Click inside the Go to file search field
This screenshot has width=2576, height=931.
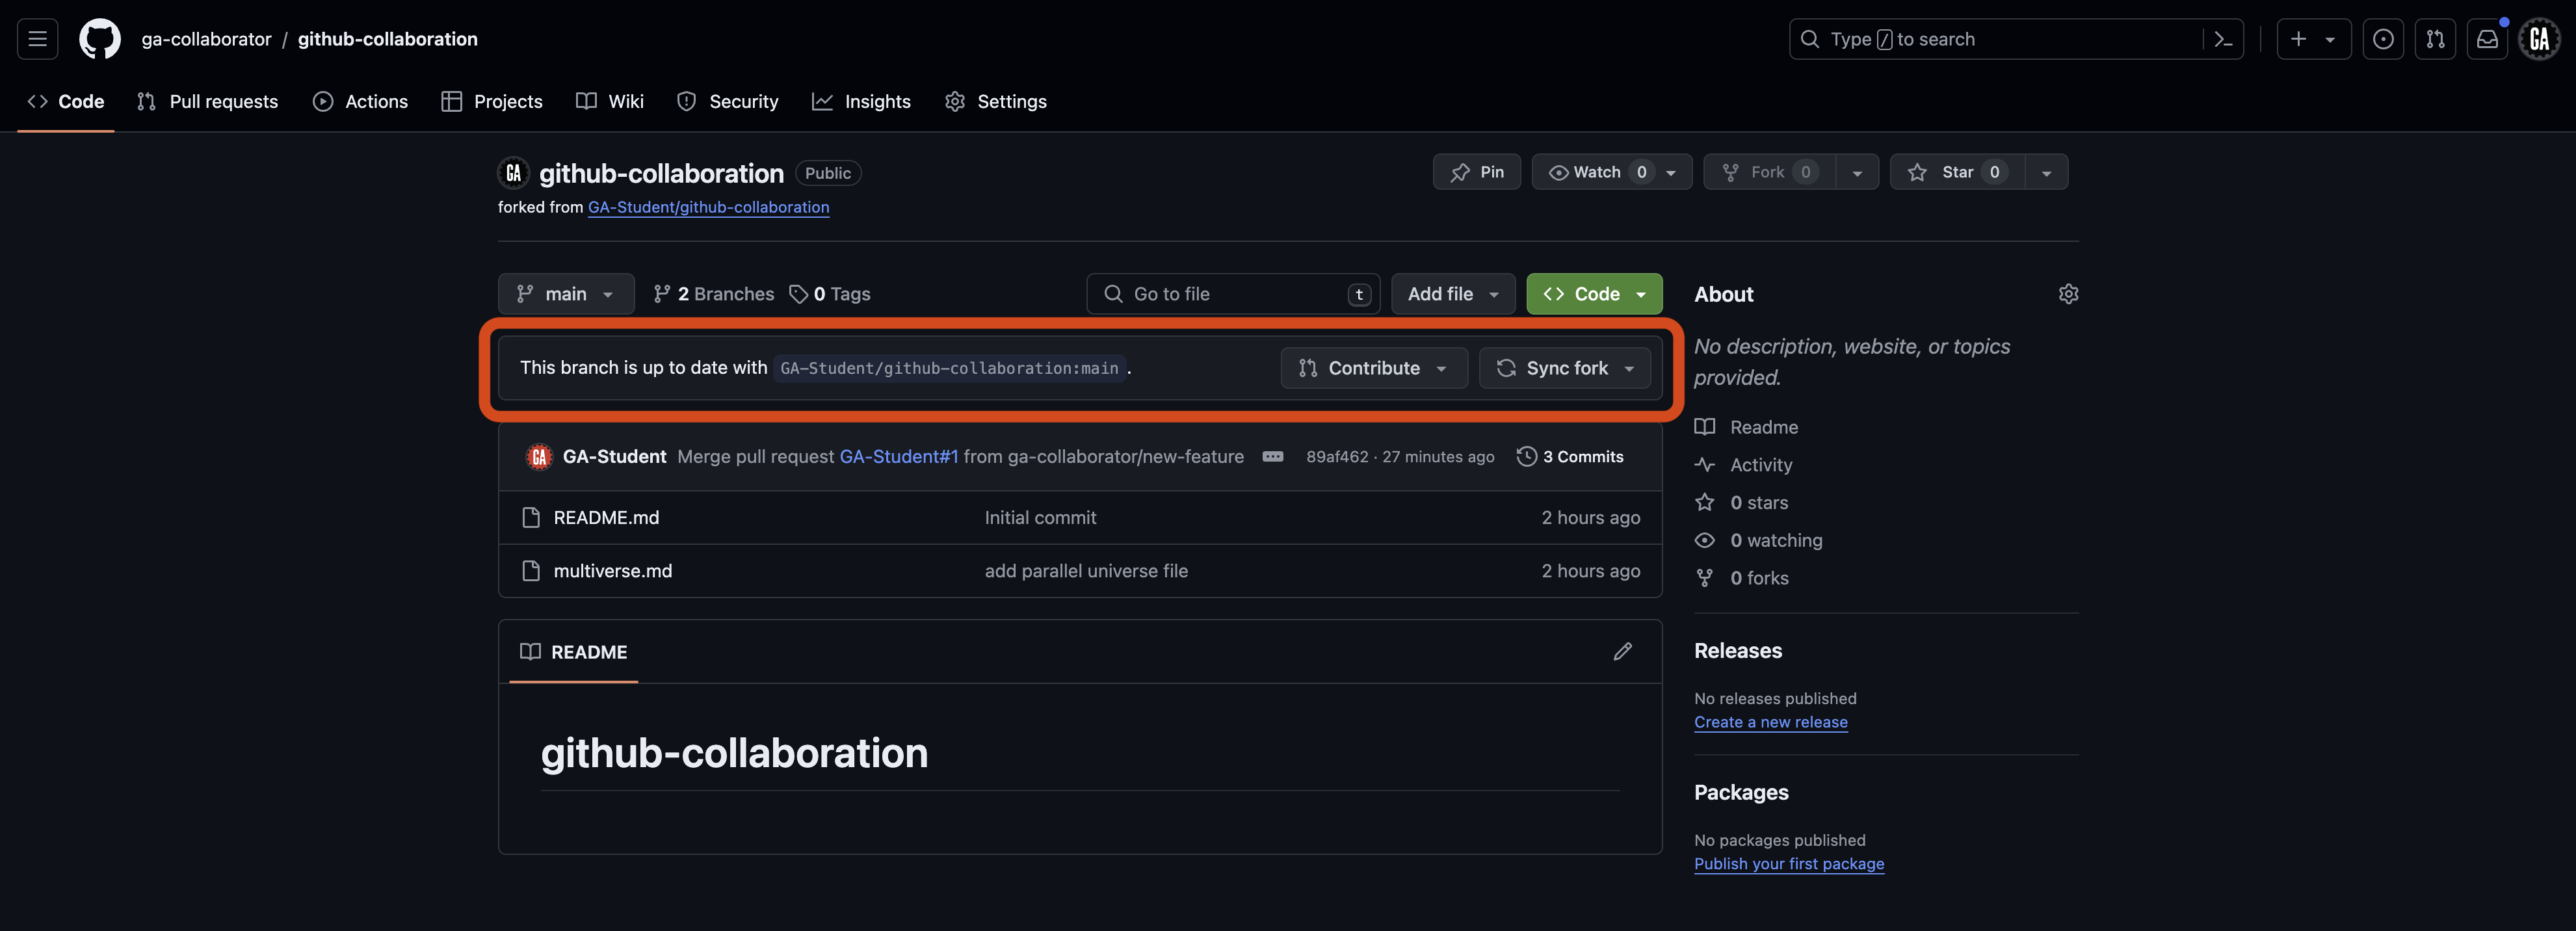click(x=1220, y=293)
